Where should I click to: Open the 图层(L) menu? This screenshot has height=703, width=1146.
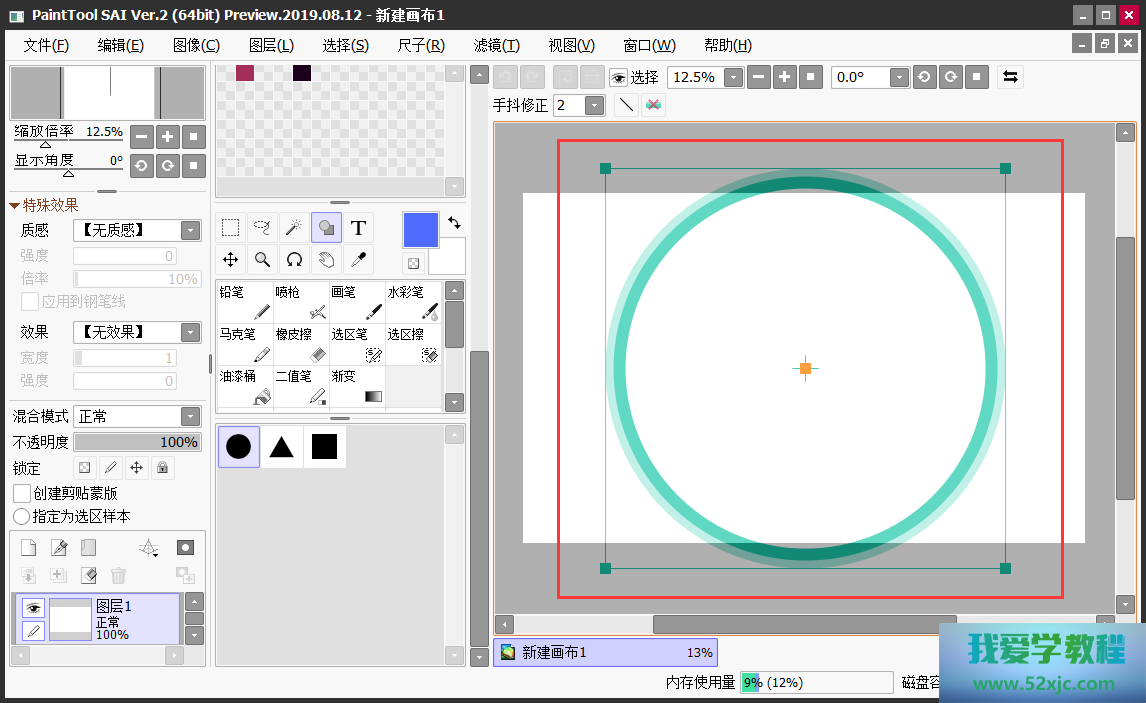(271, 45)
